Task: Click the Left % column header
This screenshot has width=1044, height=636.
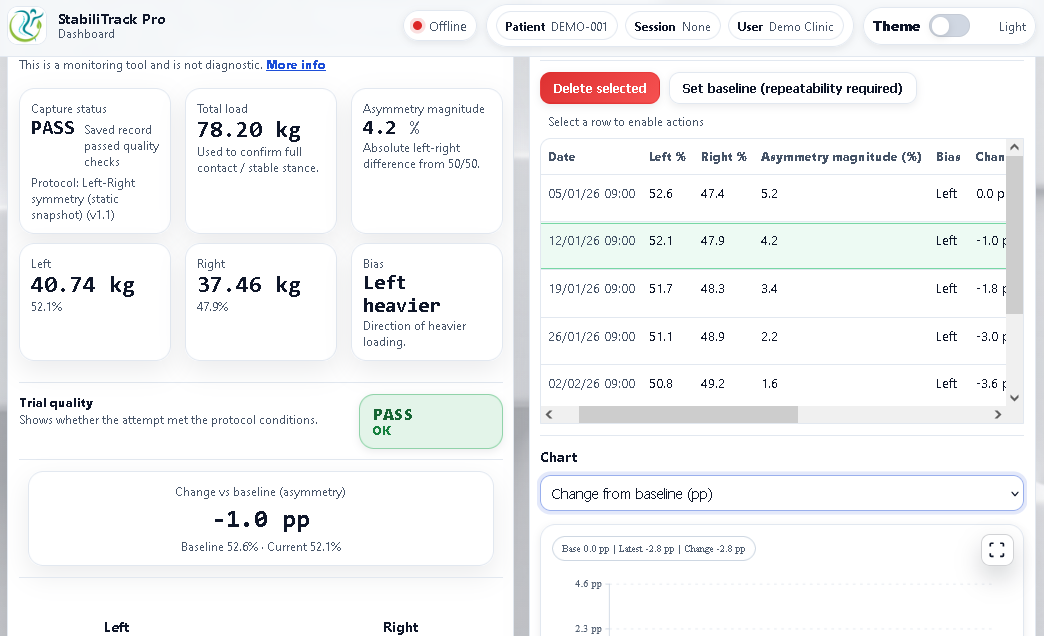Action: click(667, 157)
